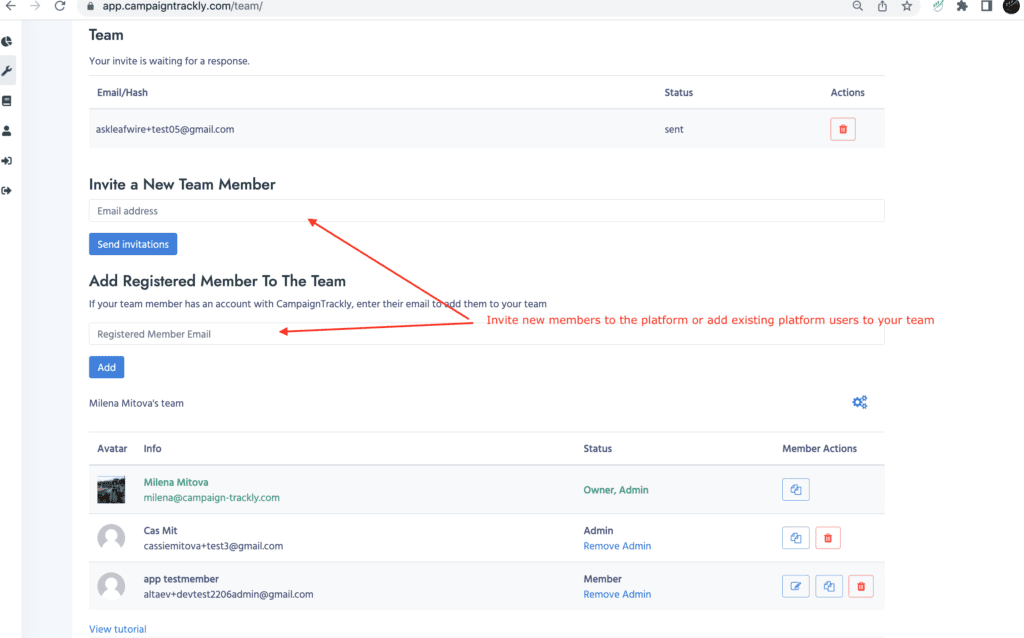
Task: Click the blue Add button
Action: click(x=107, y=367)
